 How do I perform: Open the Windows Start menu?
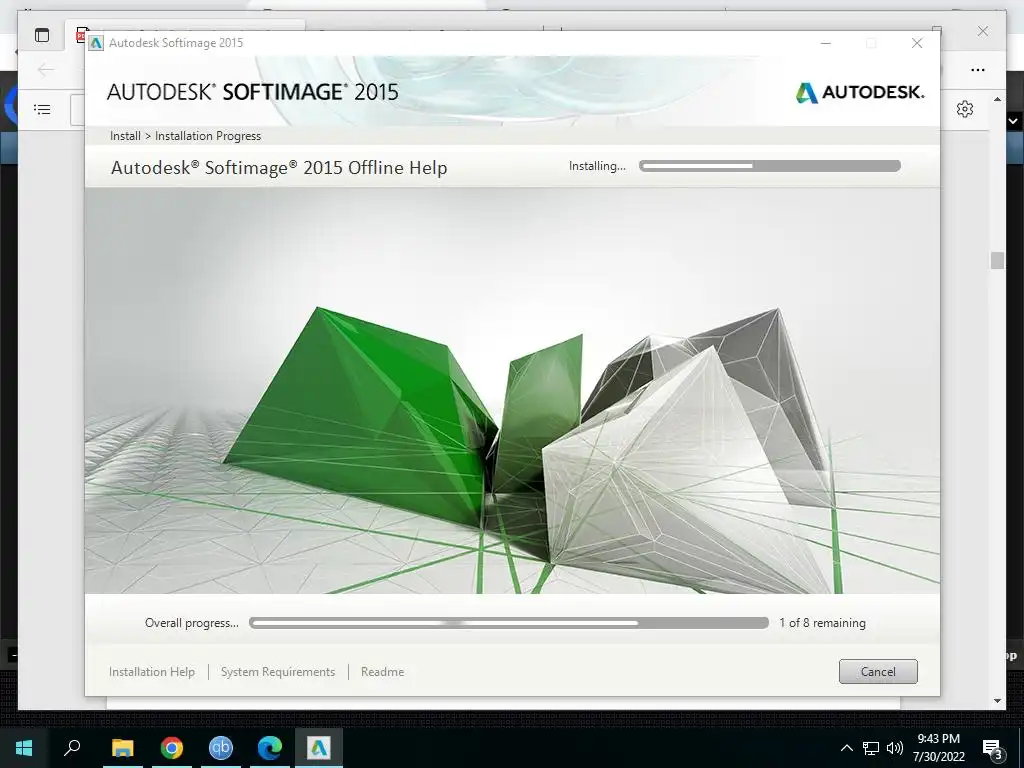pyautogui.click(x=24, y=748)
